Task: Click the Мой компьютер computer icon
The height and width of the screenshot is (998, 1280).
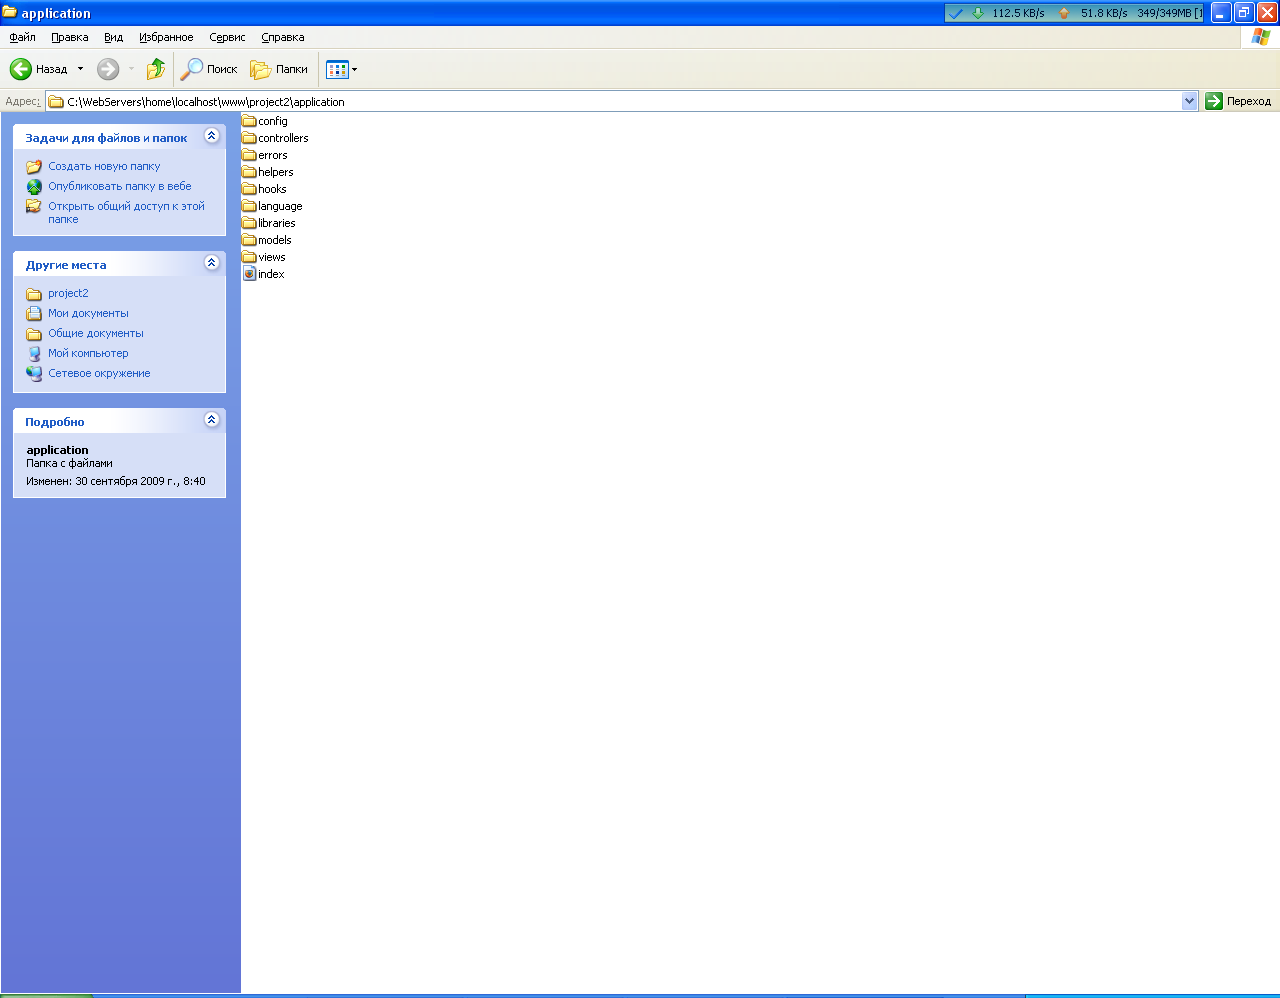Action: point(34,354)
